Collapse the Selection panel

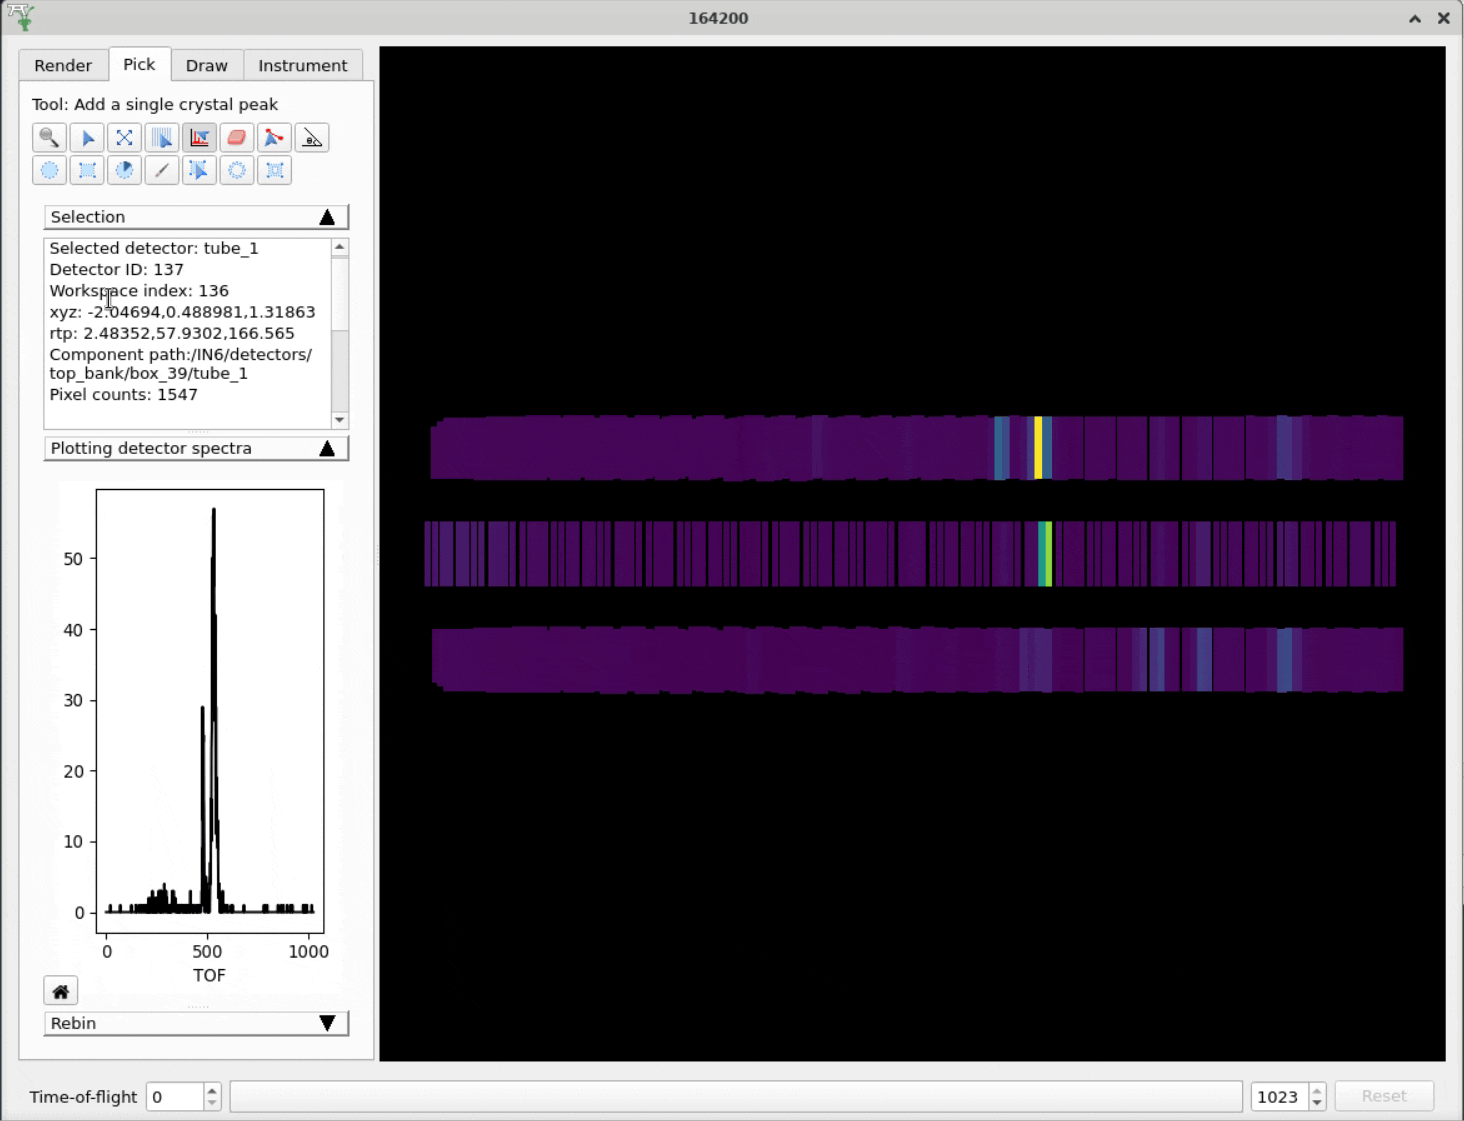click(327, 217)
